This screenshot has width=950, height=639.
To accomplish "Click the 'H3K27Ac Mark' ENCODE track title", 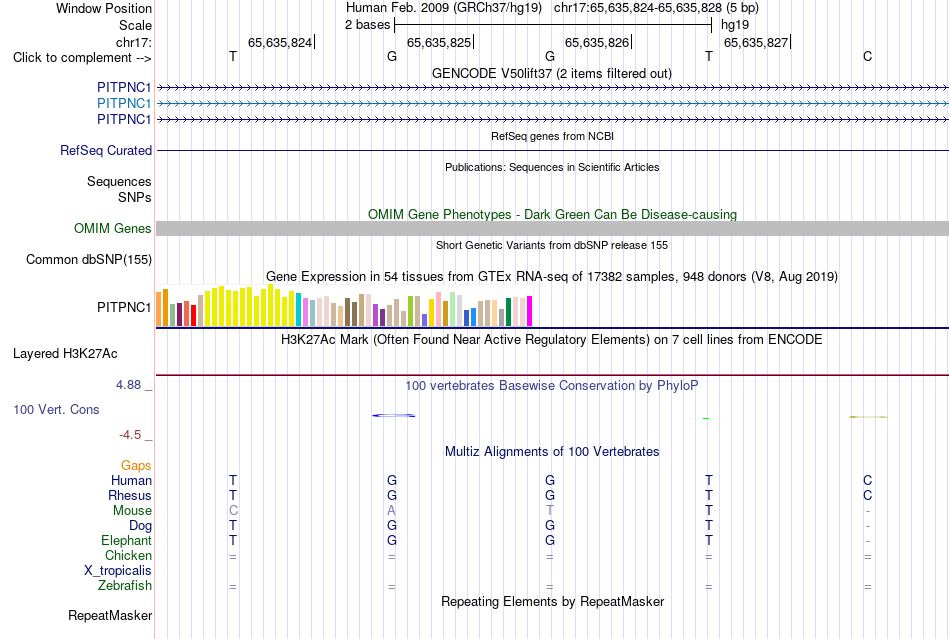I will 551,340.
